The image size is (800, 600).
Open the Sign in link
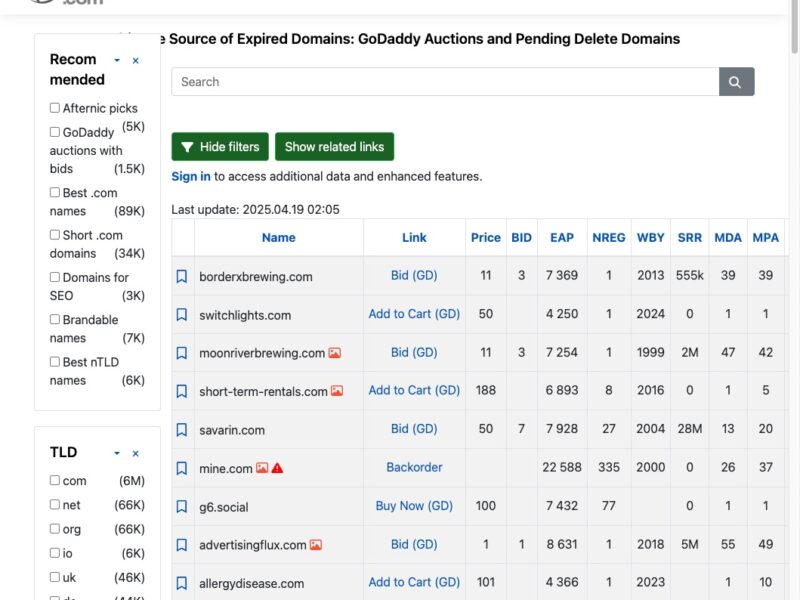coord(190,175)
